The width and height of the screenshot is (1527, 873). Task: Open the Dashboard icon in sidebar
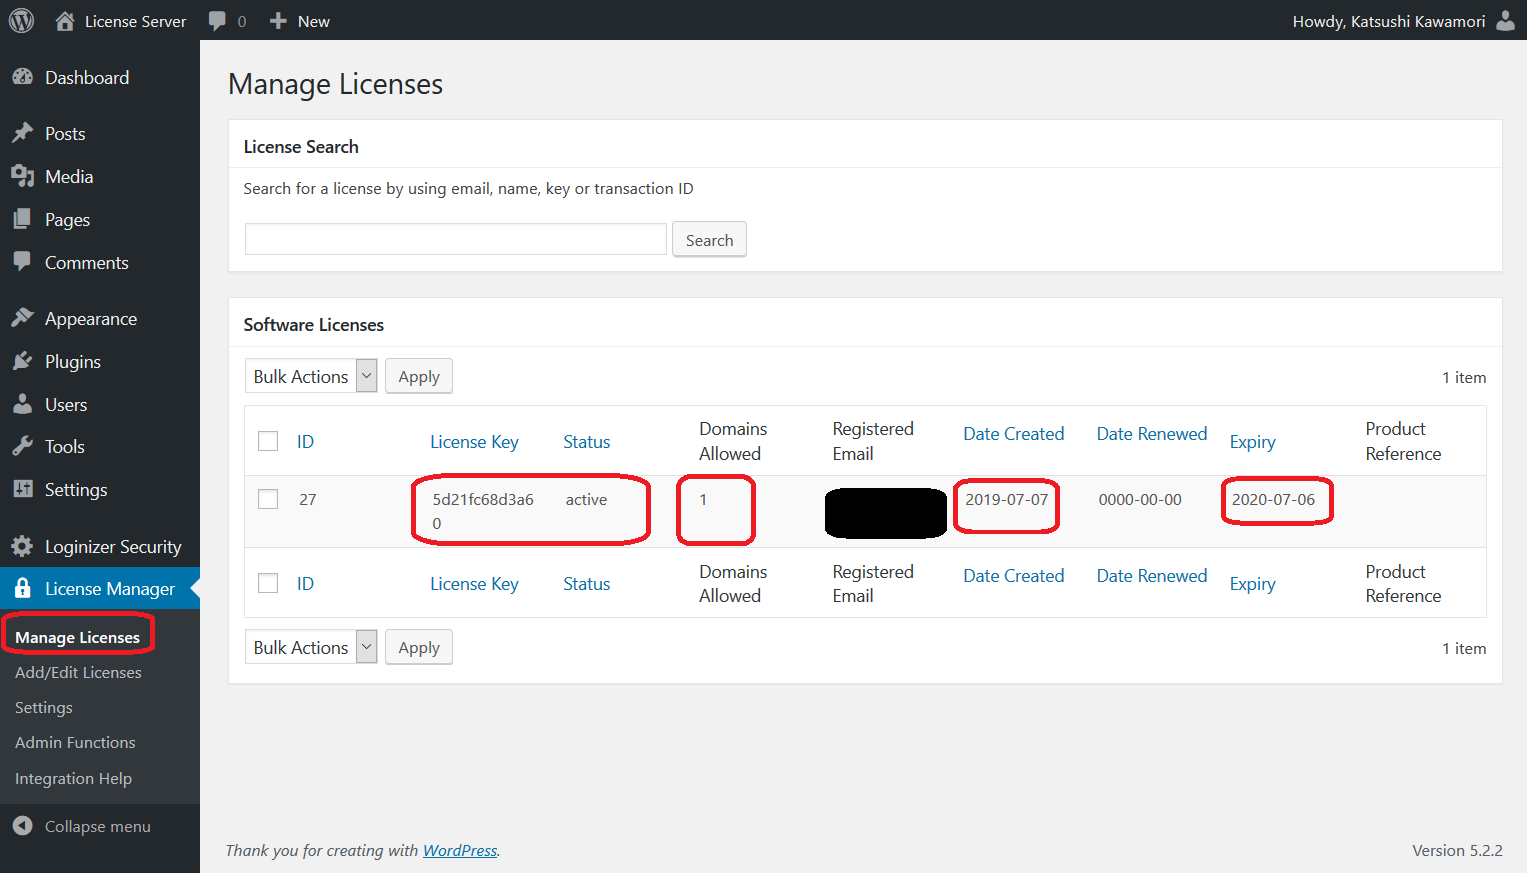click(x=22, y=77)
